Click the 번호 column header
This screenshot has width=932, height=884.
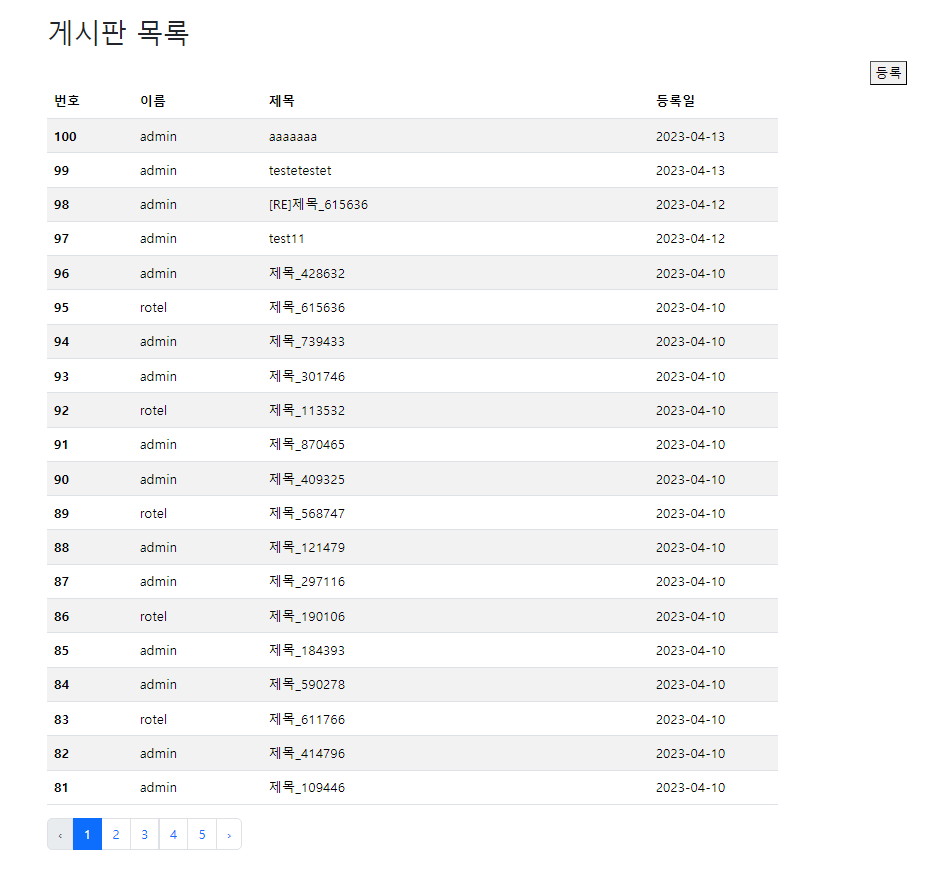click(x=67, y=100)
